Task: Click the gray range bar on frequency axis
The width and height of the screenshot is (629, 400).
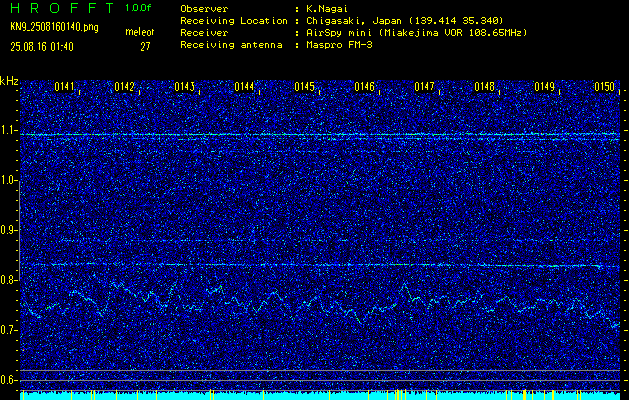Action: pos(20,231)
